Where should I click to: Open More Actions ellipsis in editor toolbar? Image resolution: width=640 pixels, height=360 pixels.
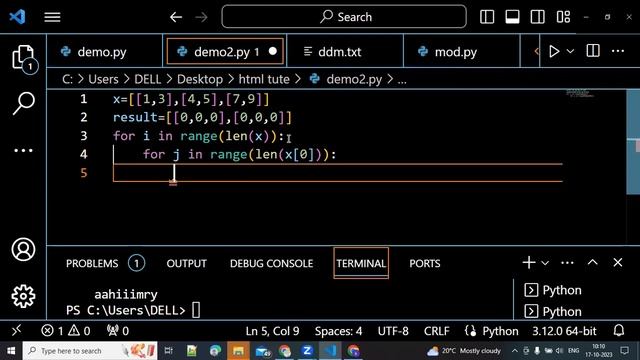[618, 51]
